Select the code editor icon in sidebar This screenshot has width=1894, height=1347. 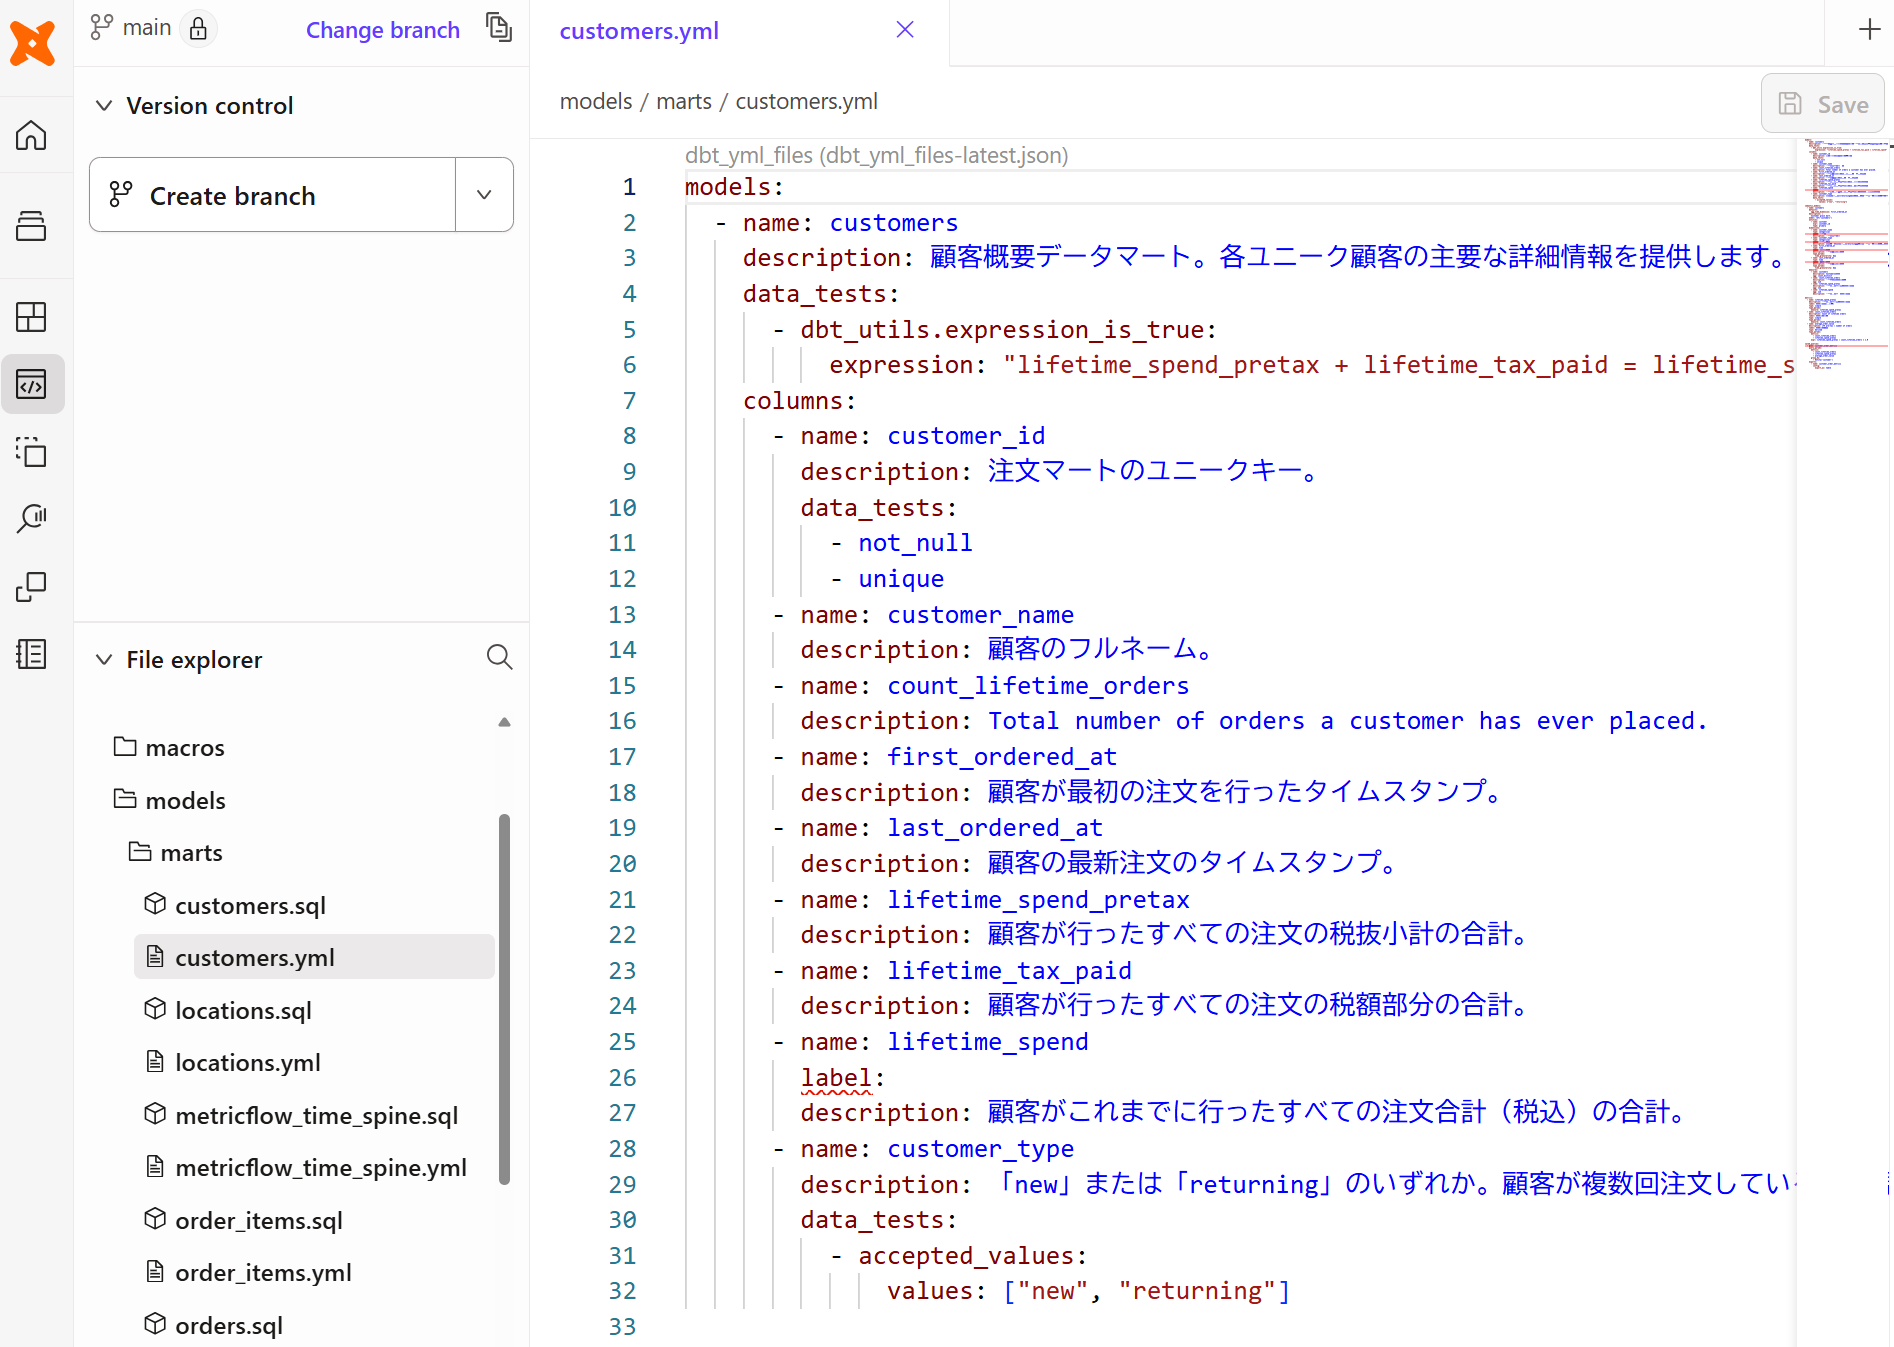[x=32, y=384]
